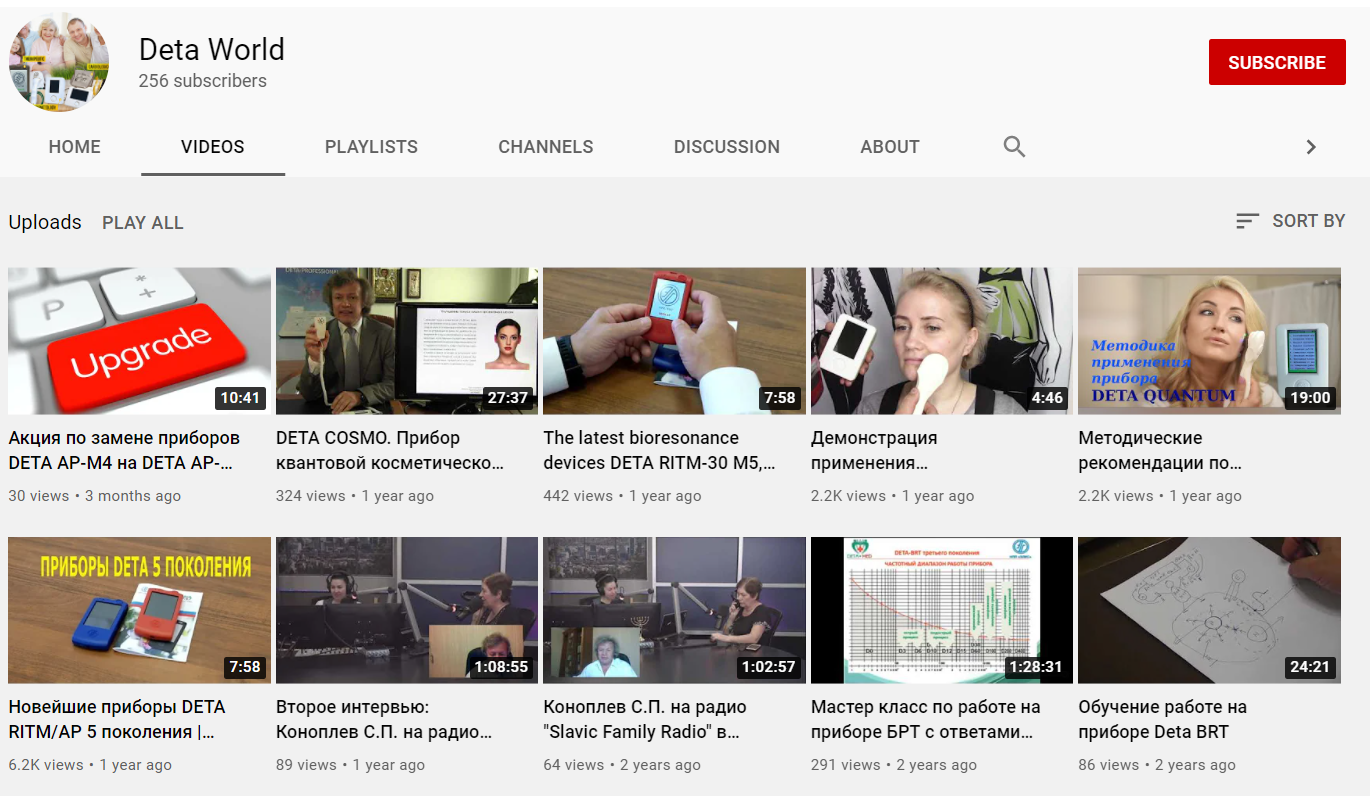Click Play All uploads
The width and height of the screenshot is (1370, 796).
(x=143, y=223)
